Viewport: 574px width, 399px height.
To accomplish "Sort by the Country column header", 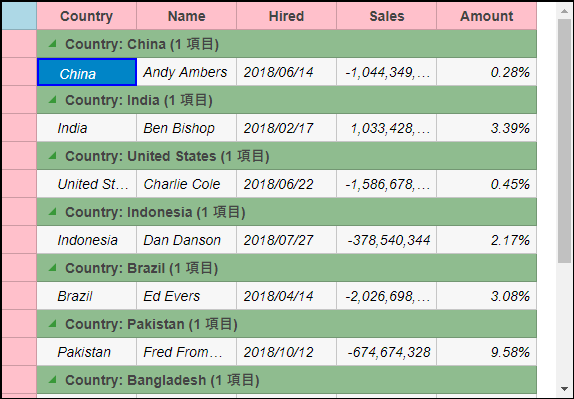I will coord(86,16).
